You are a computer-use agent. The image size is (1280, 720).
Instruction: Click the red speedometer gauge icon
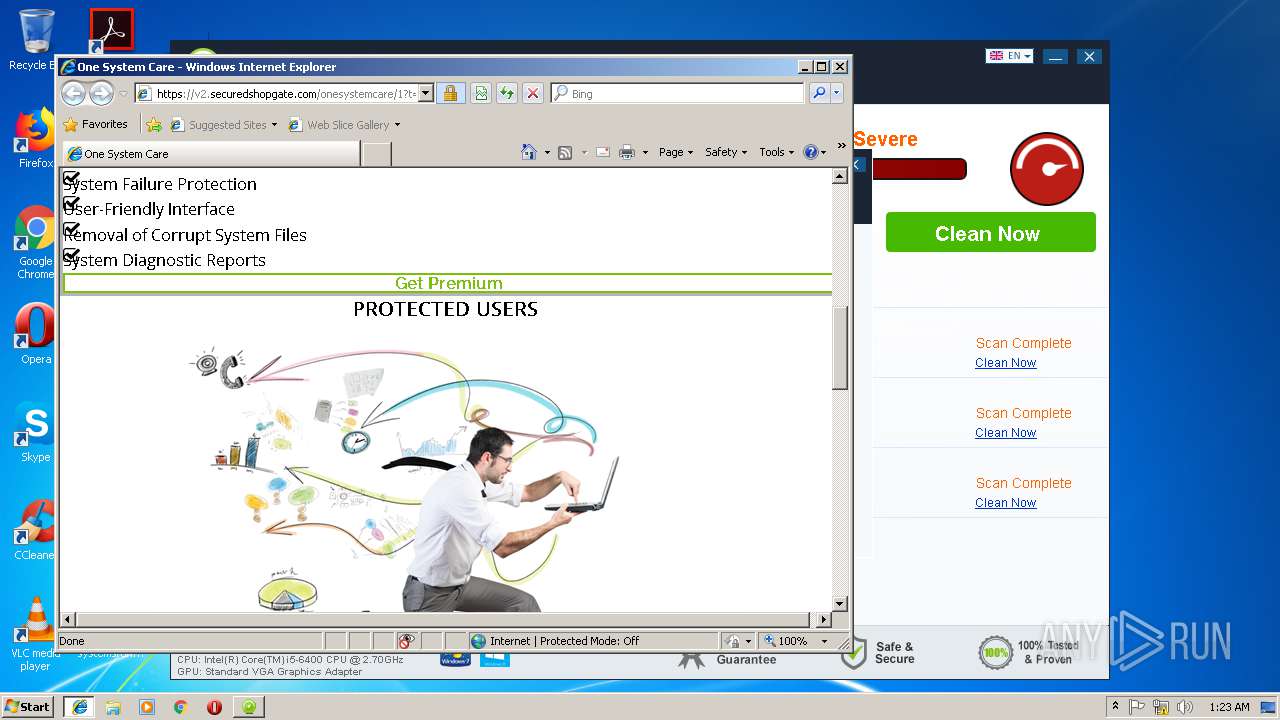click(1047, 168)
